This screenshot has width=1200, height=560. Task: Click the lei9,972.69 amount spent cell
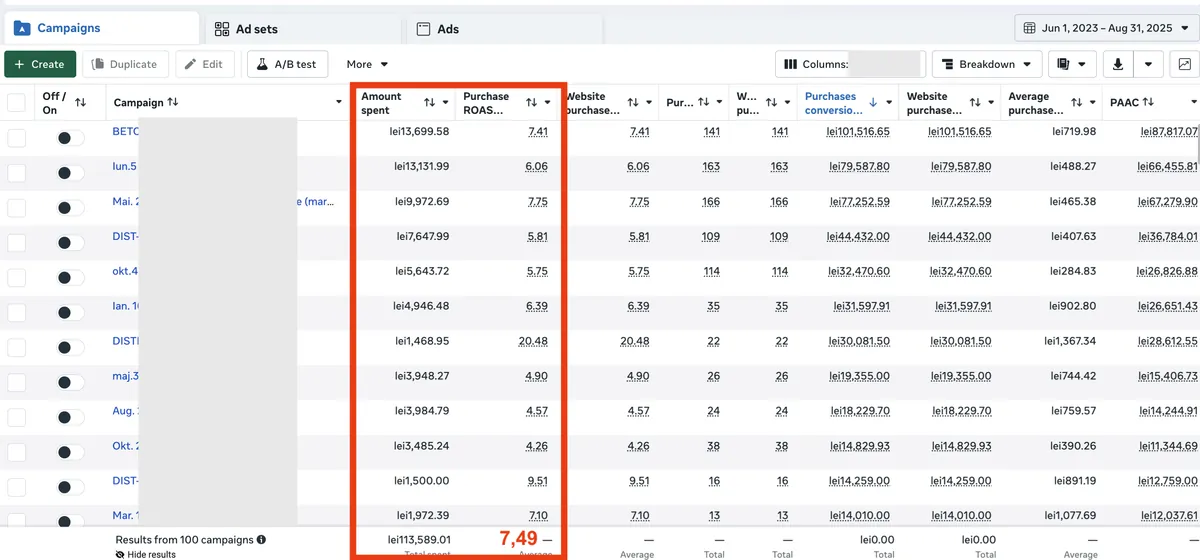[x=423, y=202]
